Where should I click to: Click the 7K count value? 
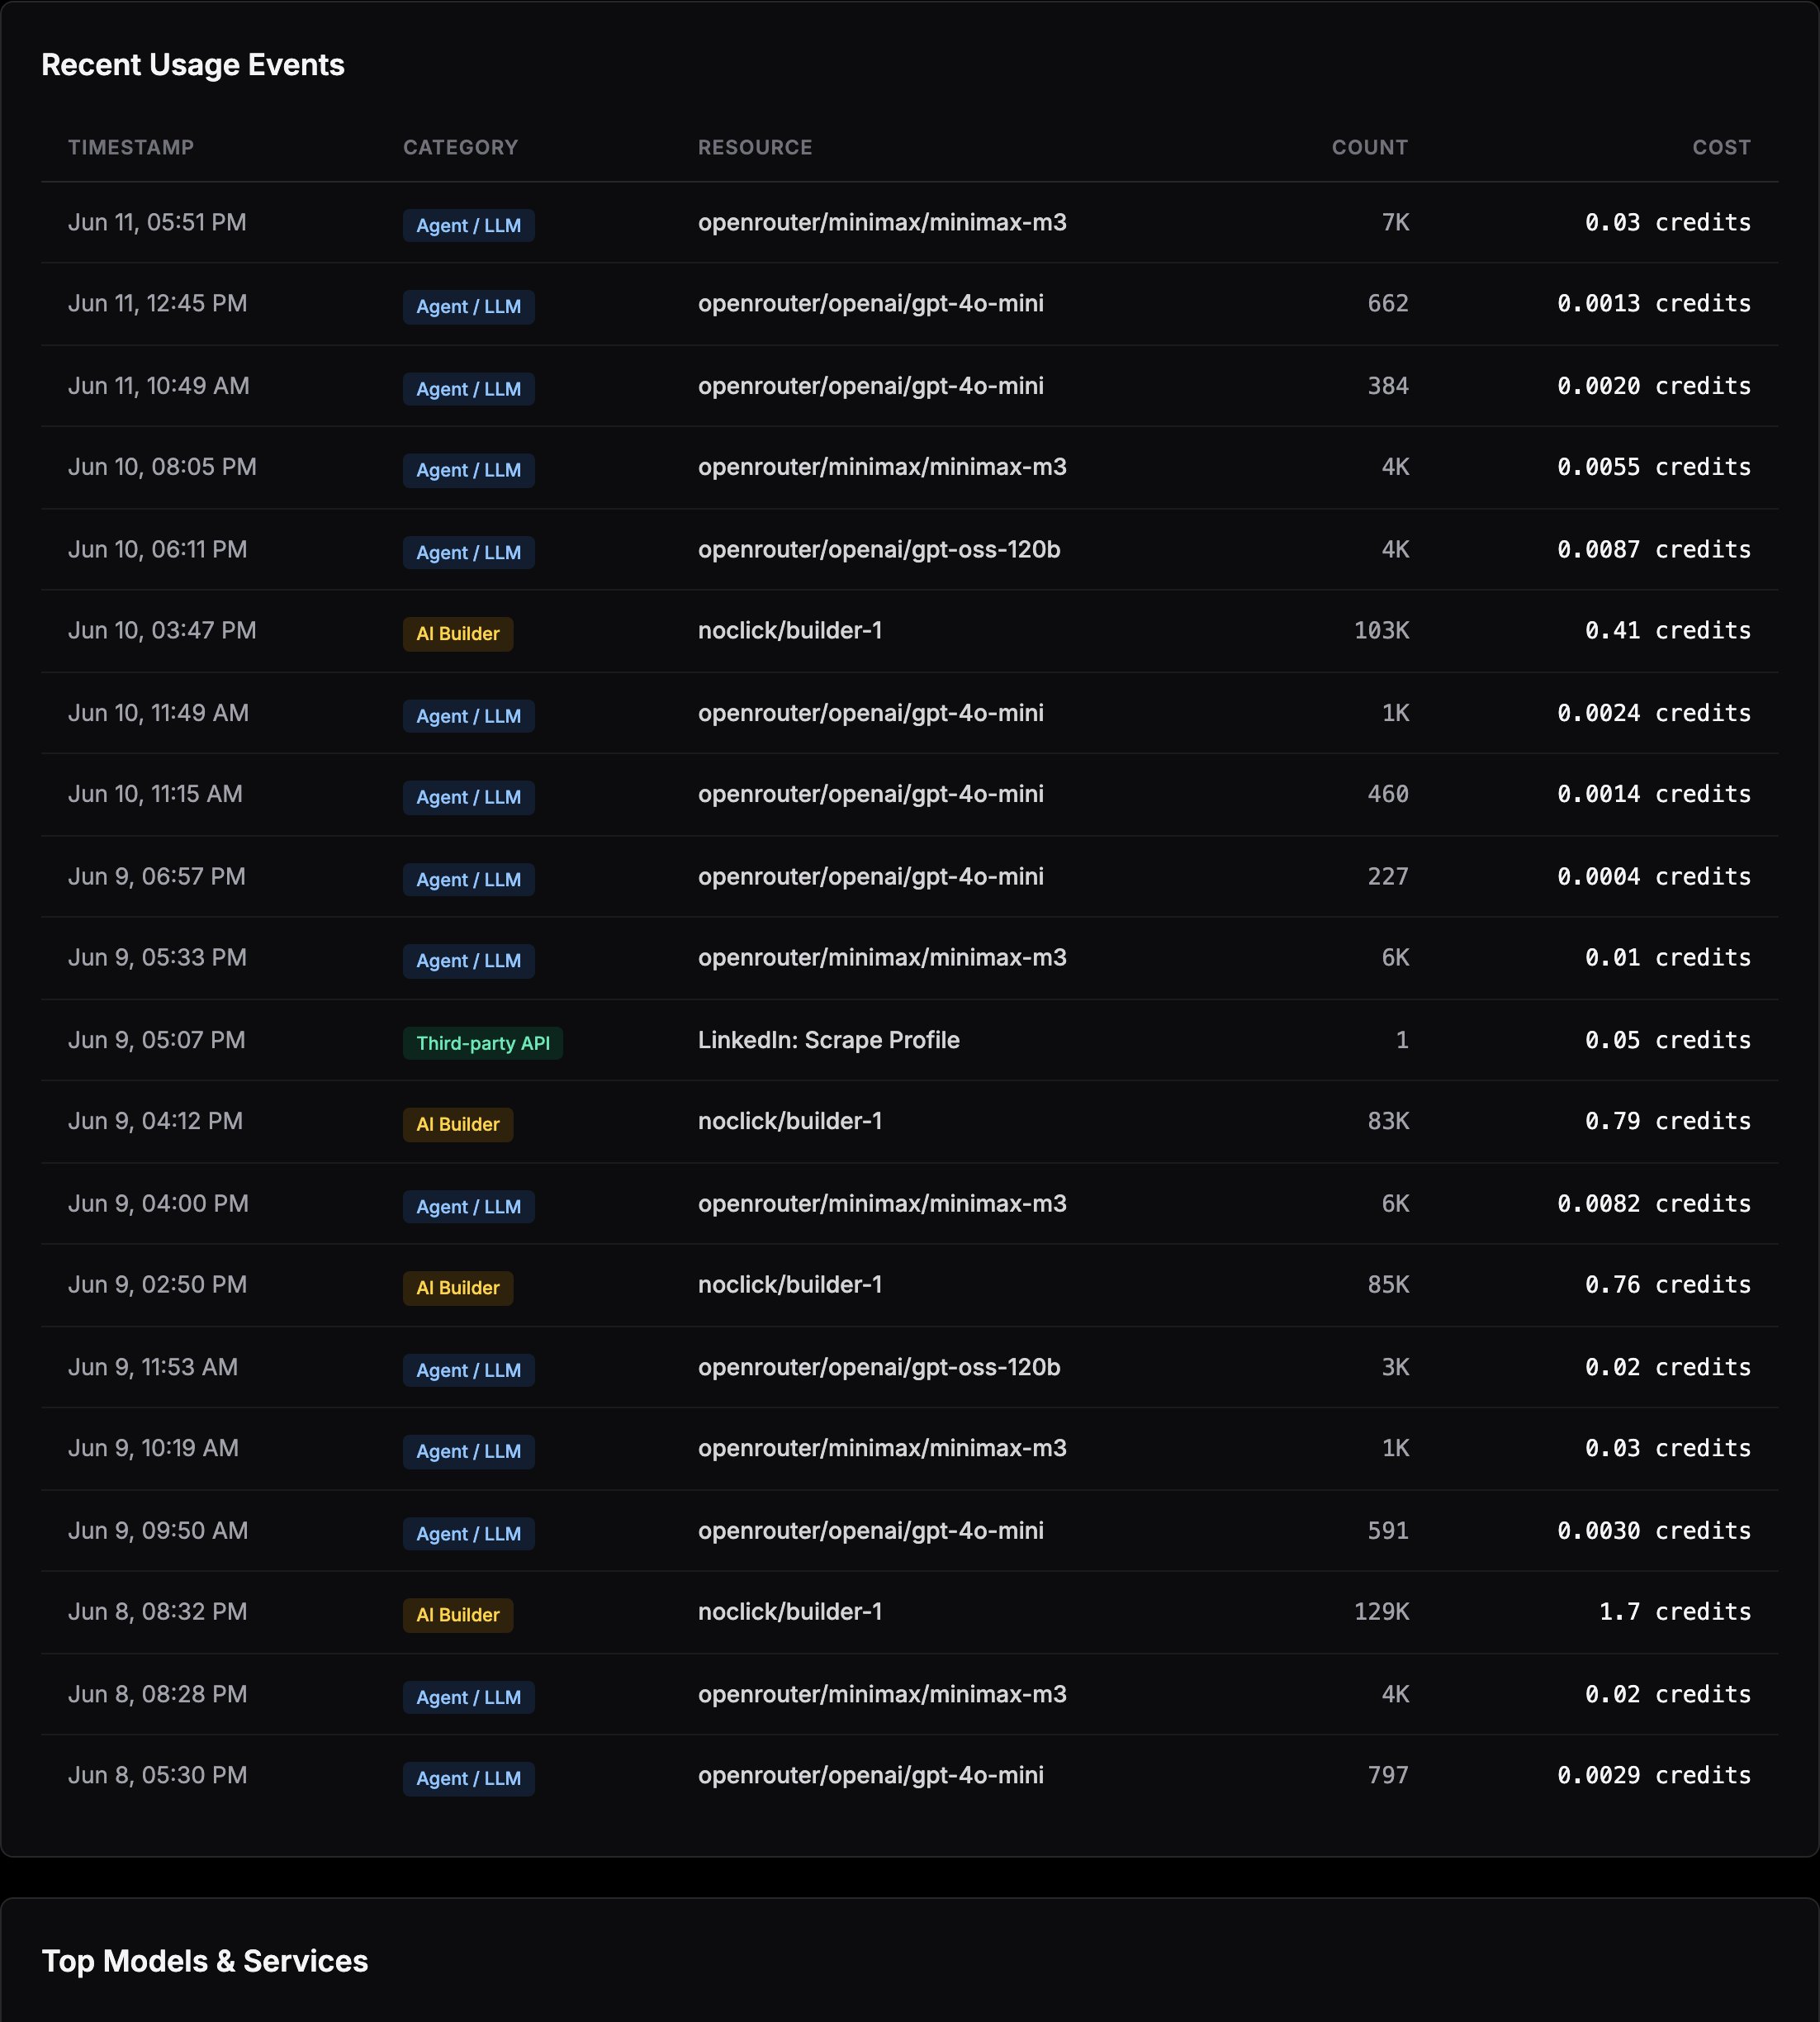pyautogui.click(x=1395, y=222)
